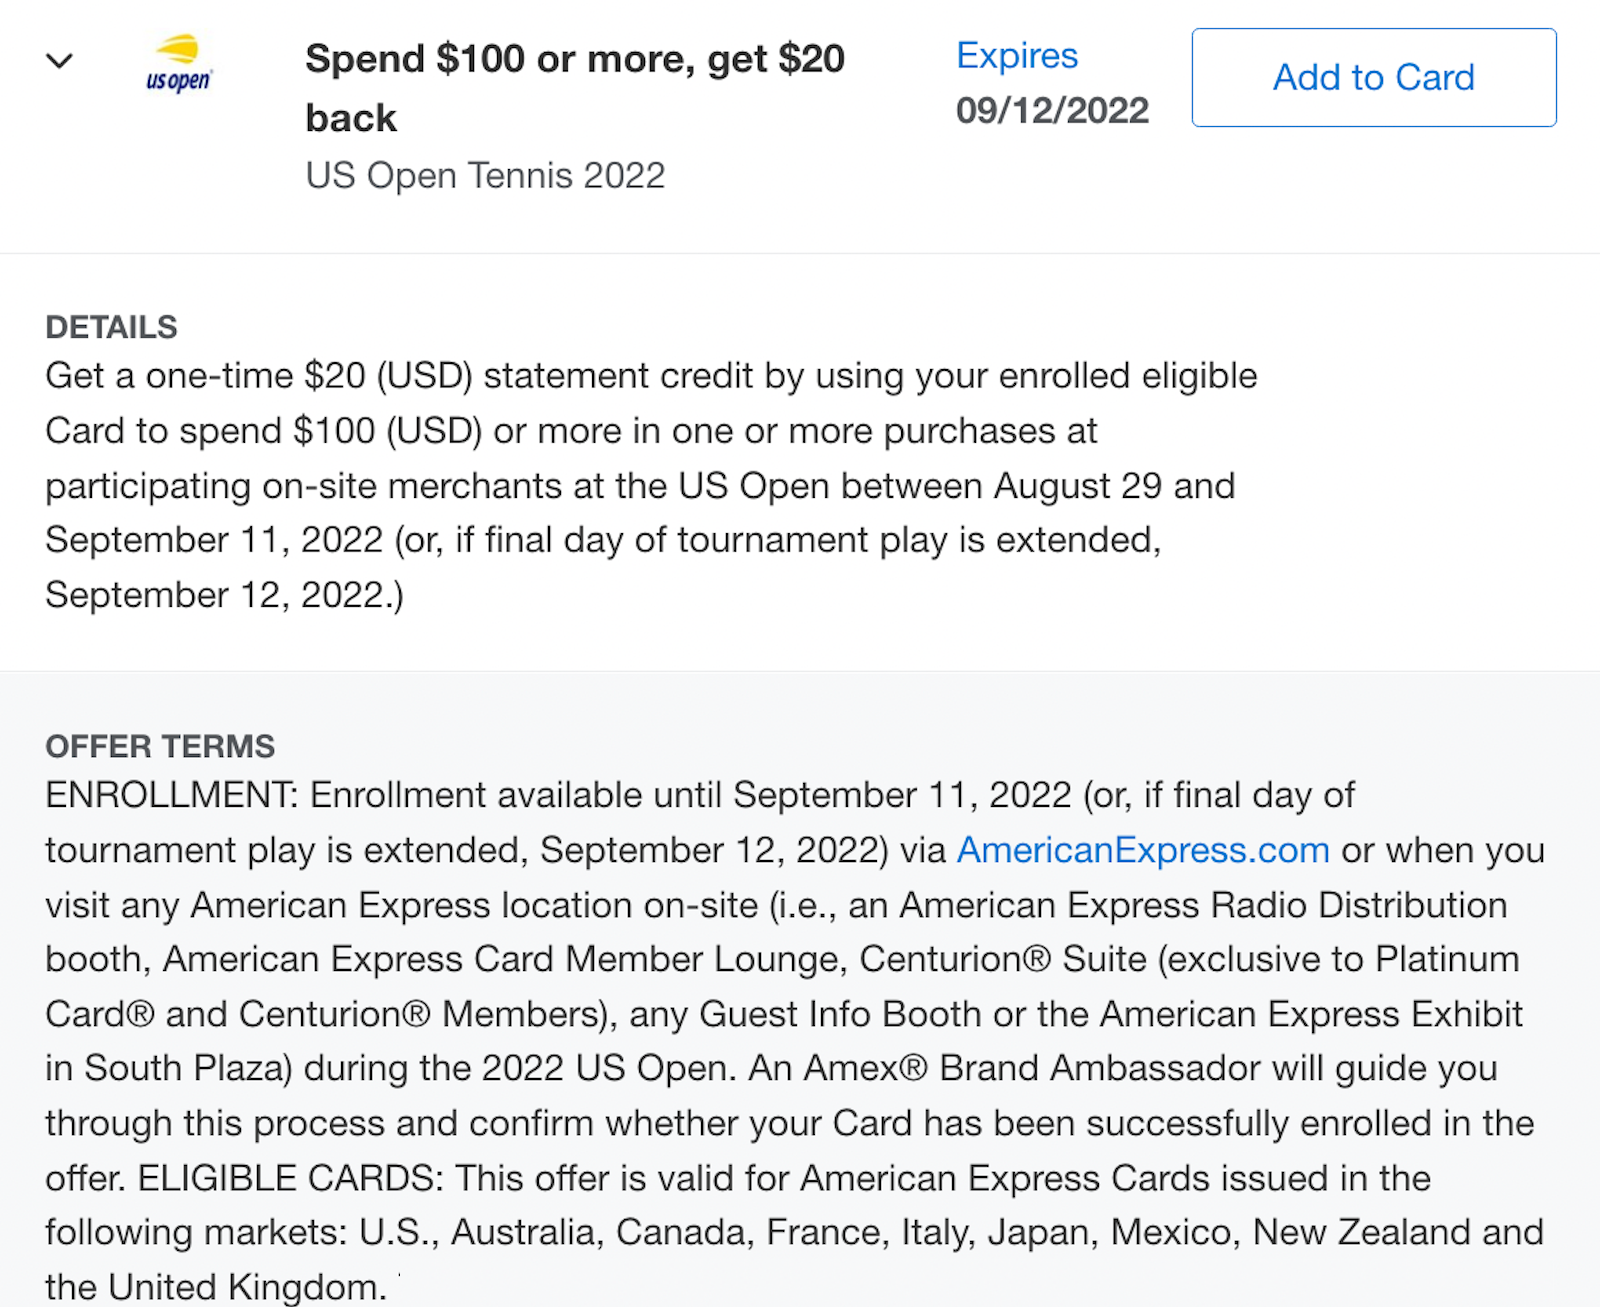1600x1307 pixels.
Task: Add the US Open offer to card
Action: [x=1374, y=77]
